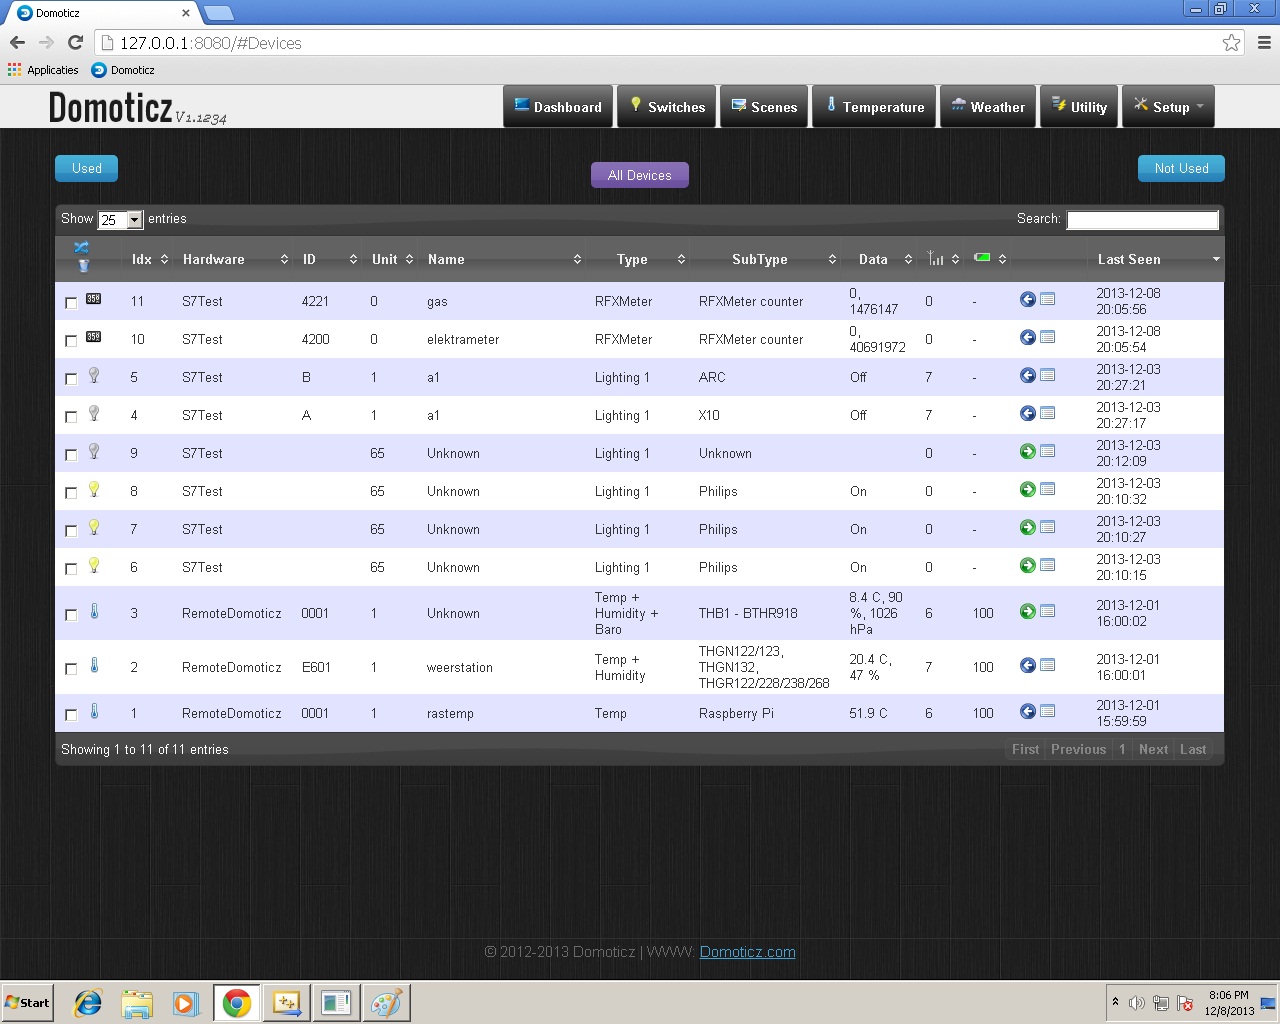1280x1024 pixels.
Task: Select checkbox for device Idx 7
Action: [x=71, y=531]
